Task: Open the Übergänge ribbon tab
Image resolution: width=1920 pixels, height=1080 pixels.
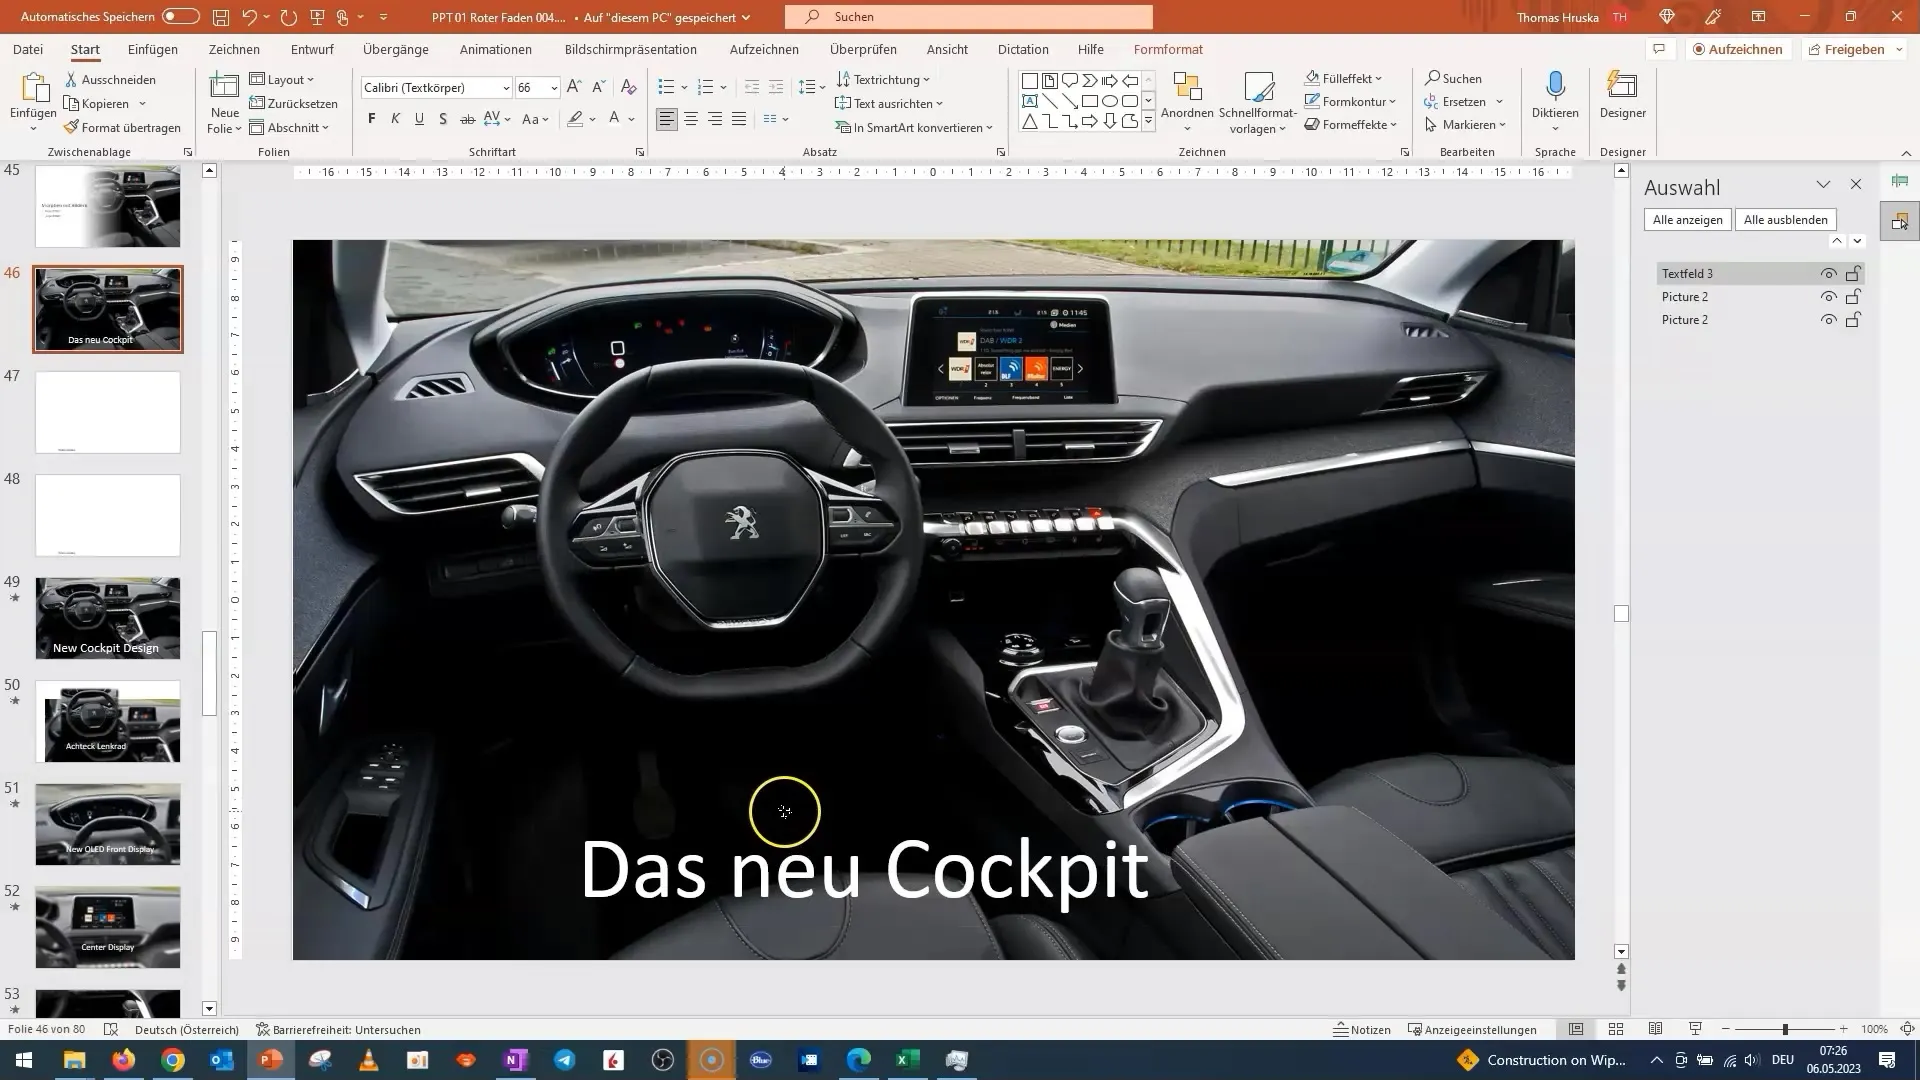Action: click(x=396, y=49)
